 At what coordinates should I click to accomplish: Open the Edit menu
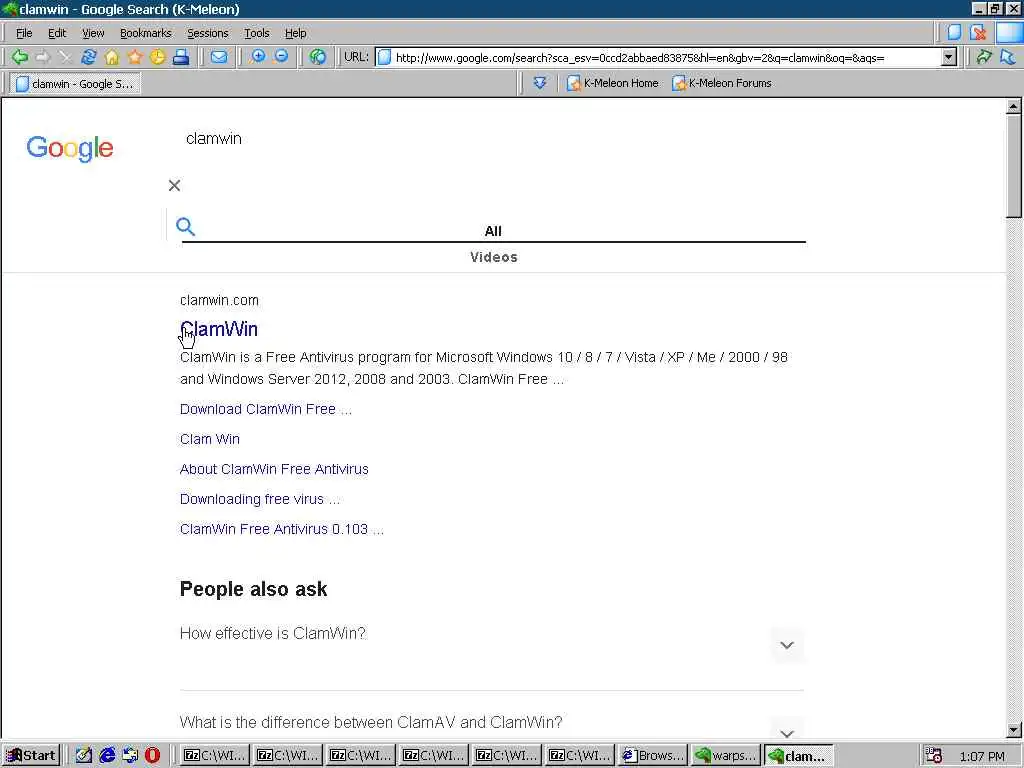pyautogui.click(x=57, y=33)
